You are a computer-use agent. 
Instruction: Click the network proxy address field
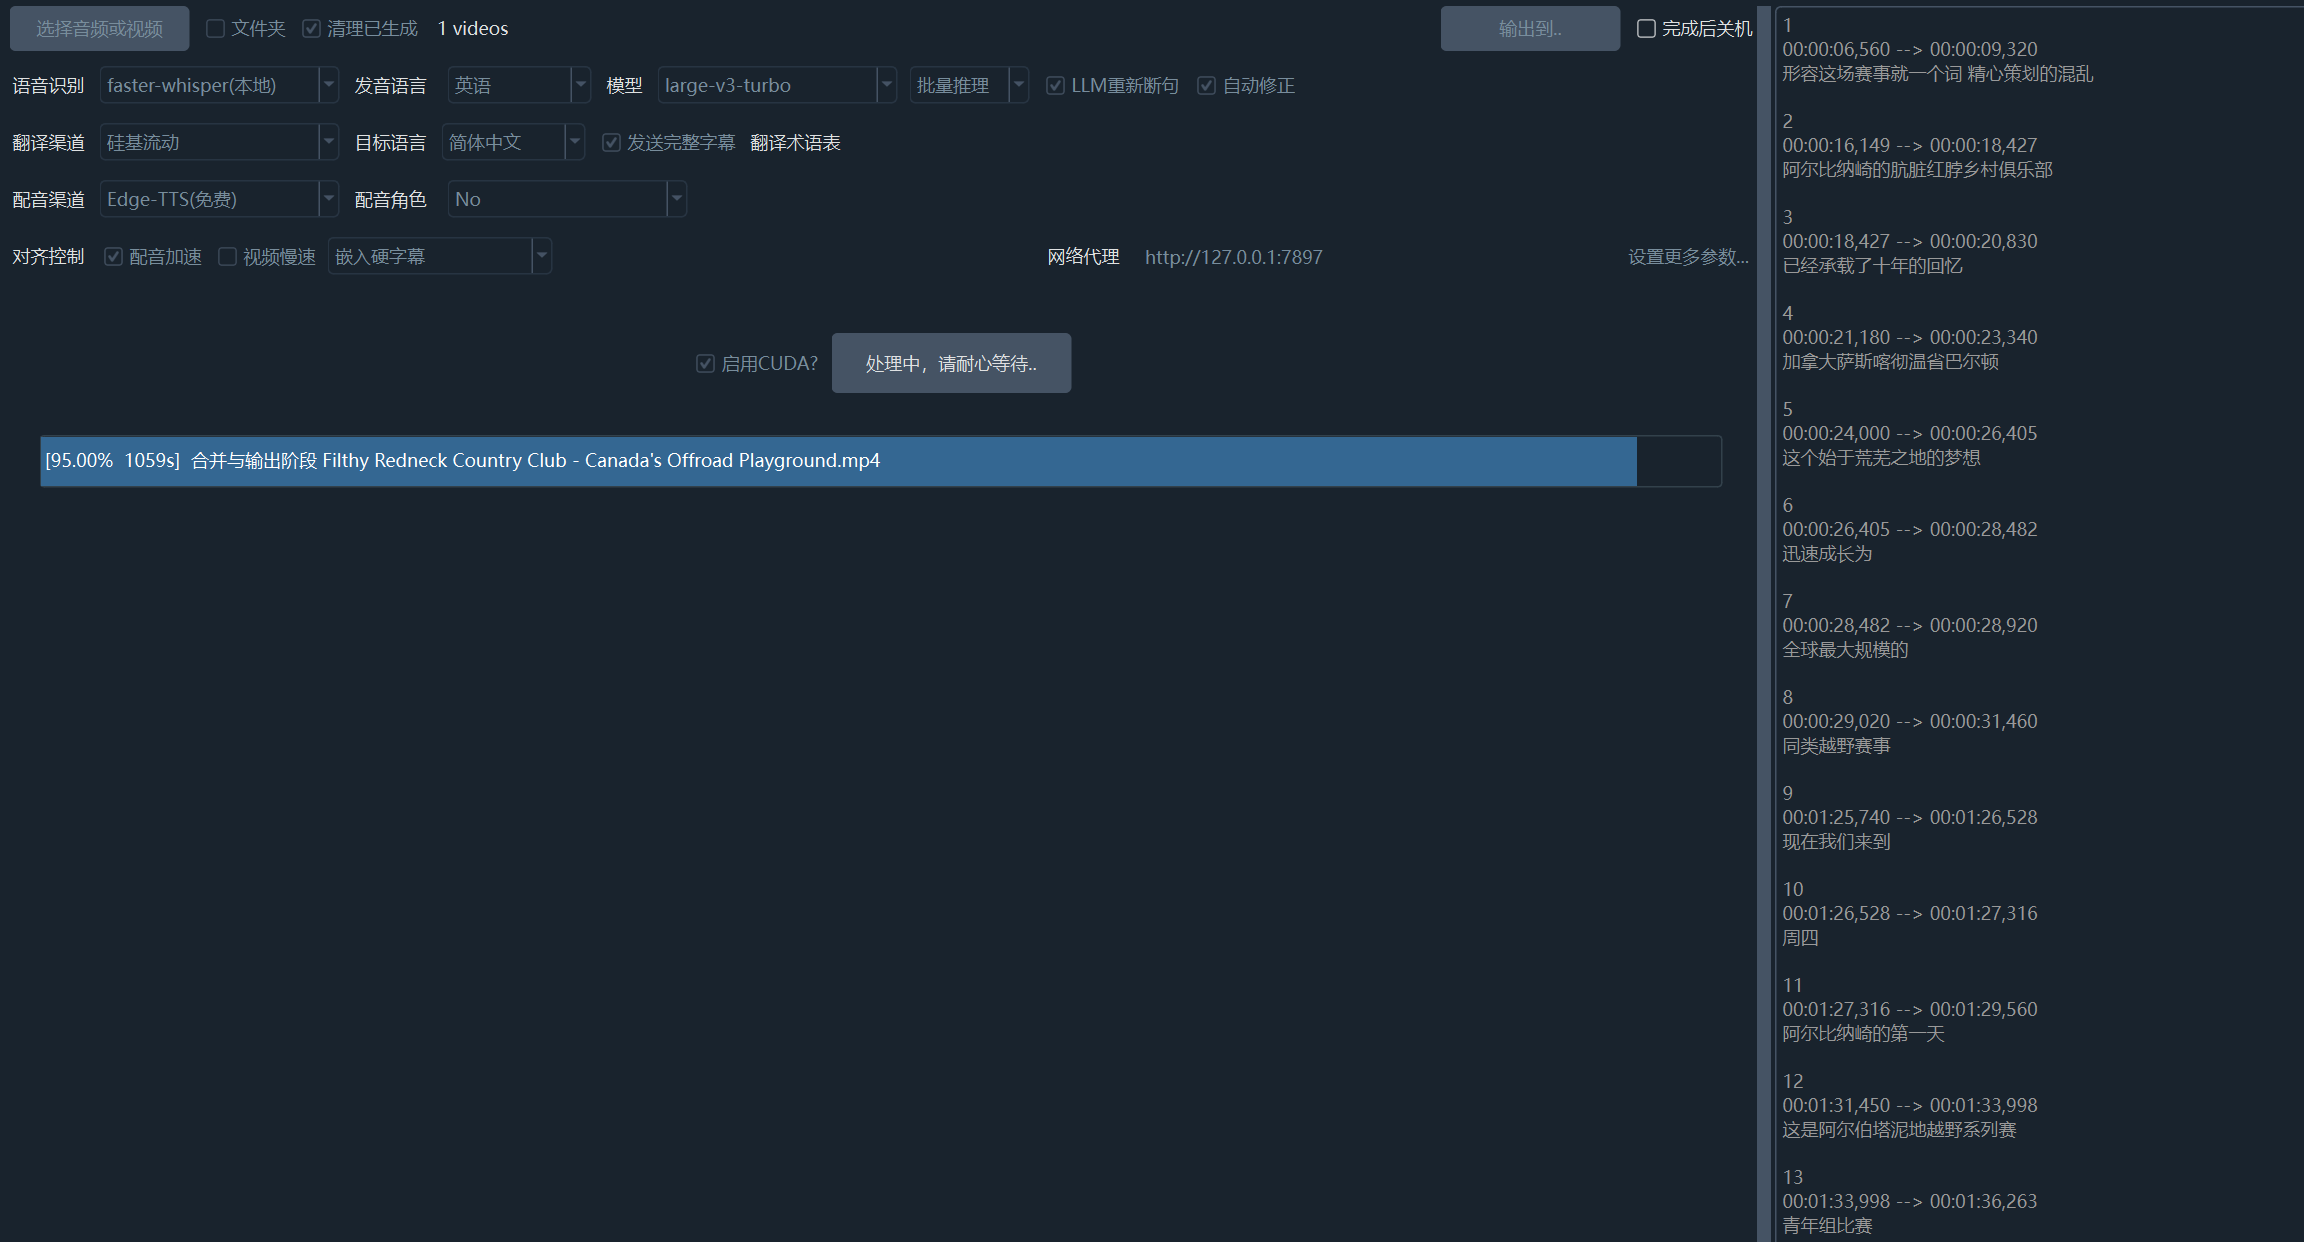point(1233,257)
